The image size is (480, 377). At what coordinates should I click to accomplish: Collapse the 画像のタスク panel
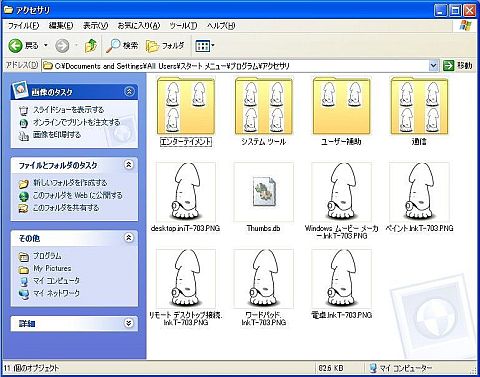tap(129, 92)
